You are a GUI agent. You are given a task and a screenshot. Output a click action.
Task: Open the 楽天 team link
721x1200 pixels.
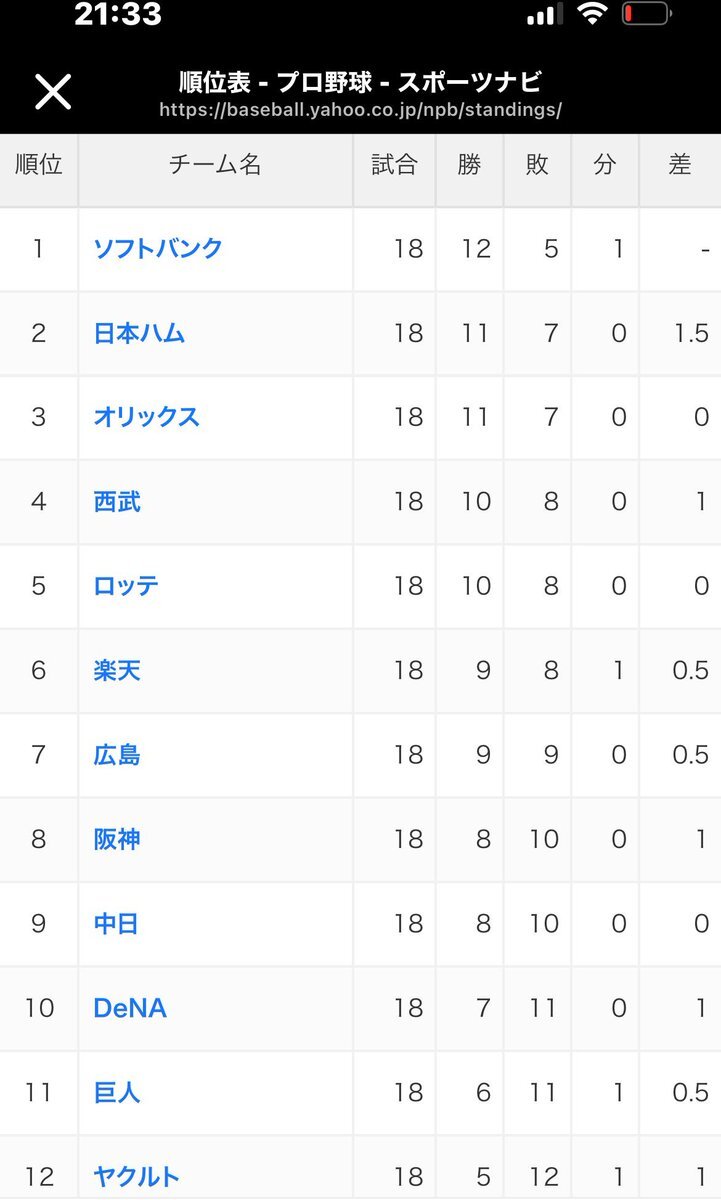117,670
